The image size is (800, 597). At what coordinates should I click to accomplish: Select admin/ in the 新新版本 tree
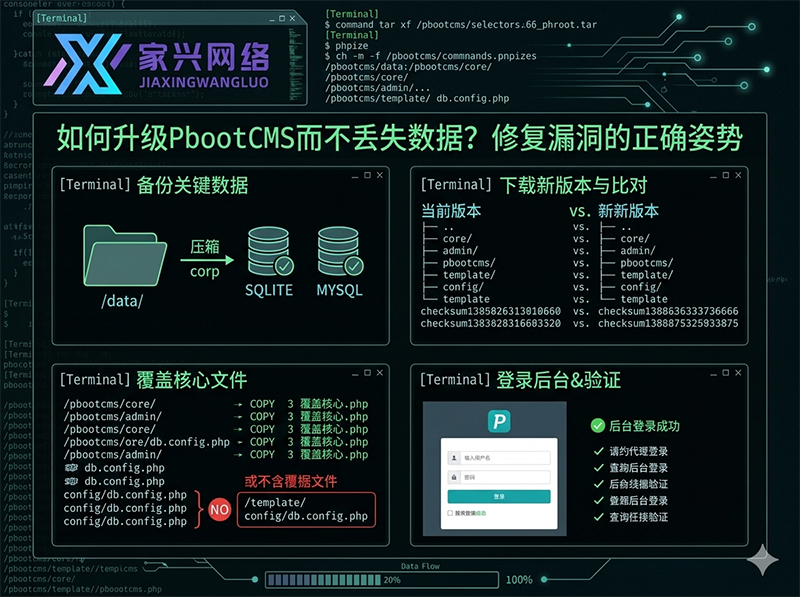638,251
